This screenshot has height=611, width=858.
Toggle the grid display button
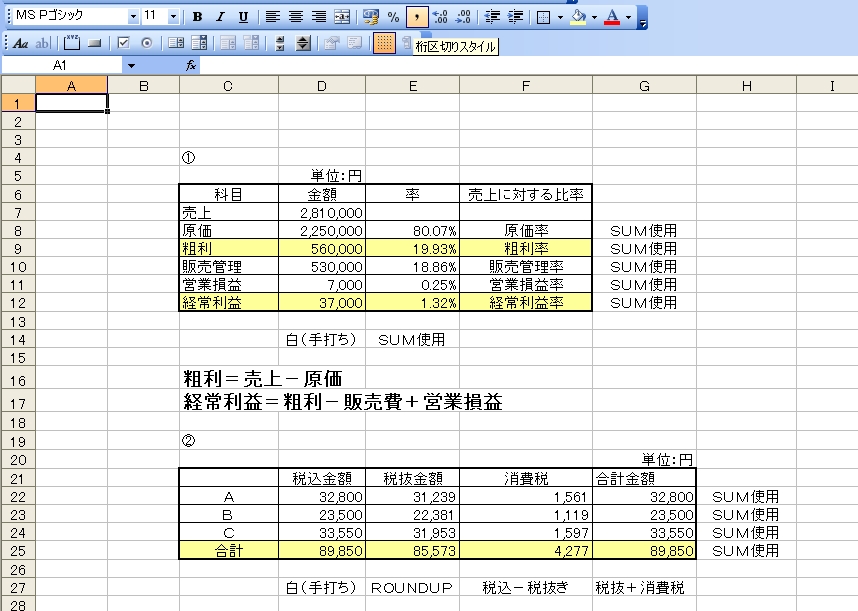point(383,43)
